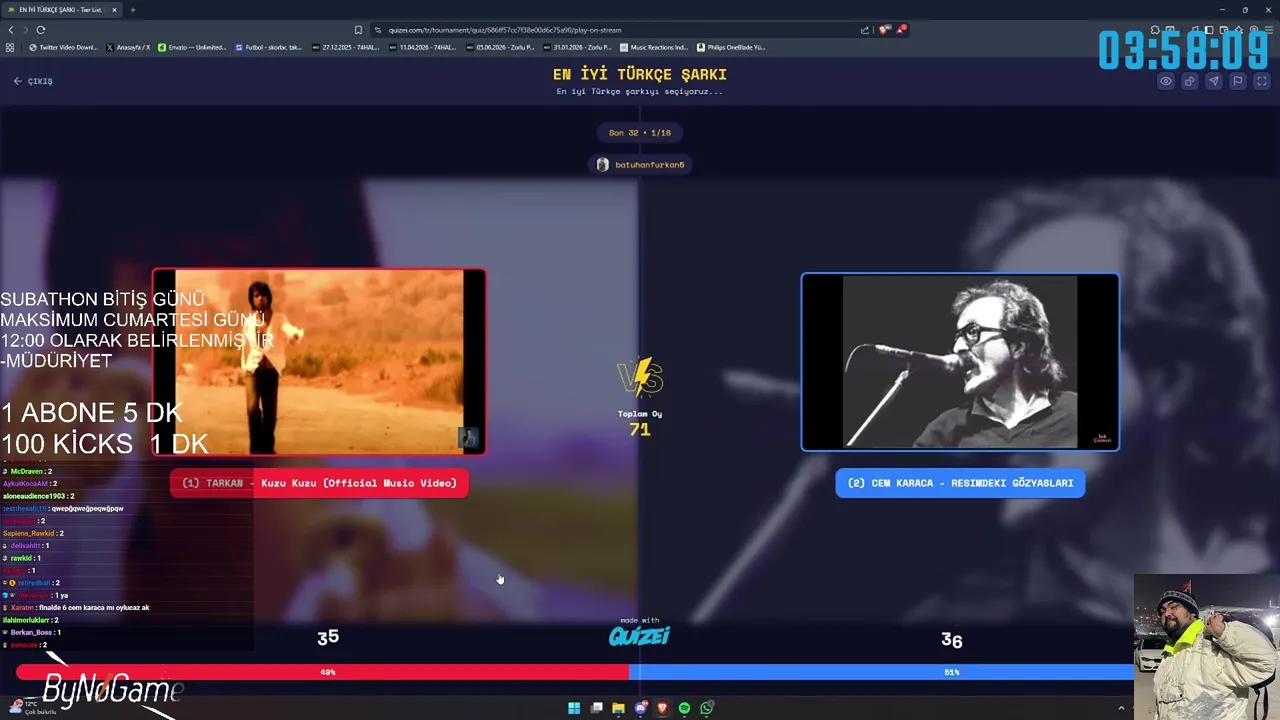
Task: Leave the quiz via ÇIKIŞ back link
Action: 33,81
